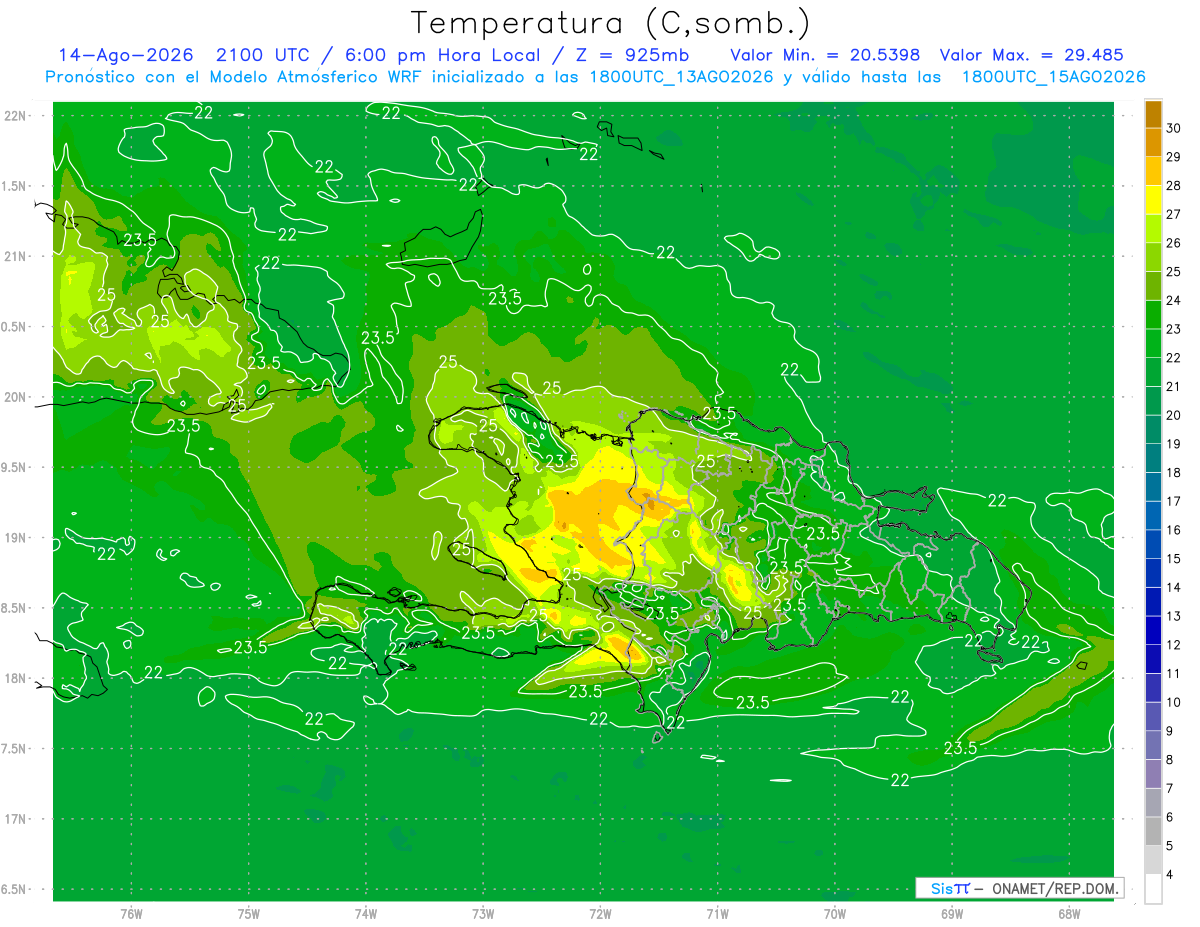Select the purple swatch between 7 and 8
Viewport: 1200px width, 927px height.
click(x=1153, y=774)
